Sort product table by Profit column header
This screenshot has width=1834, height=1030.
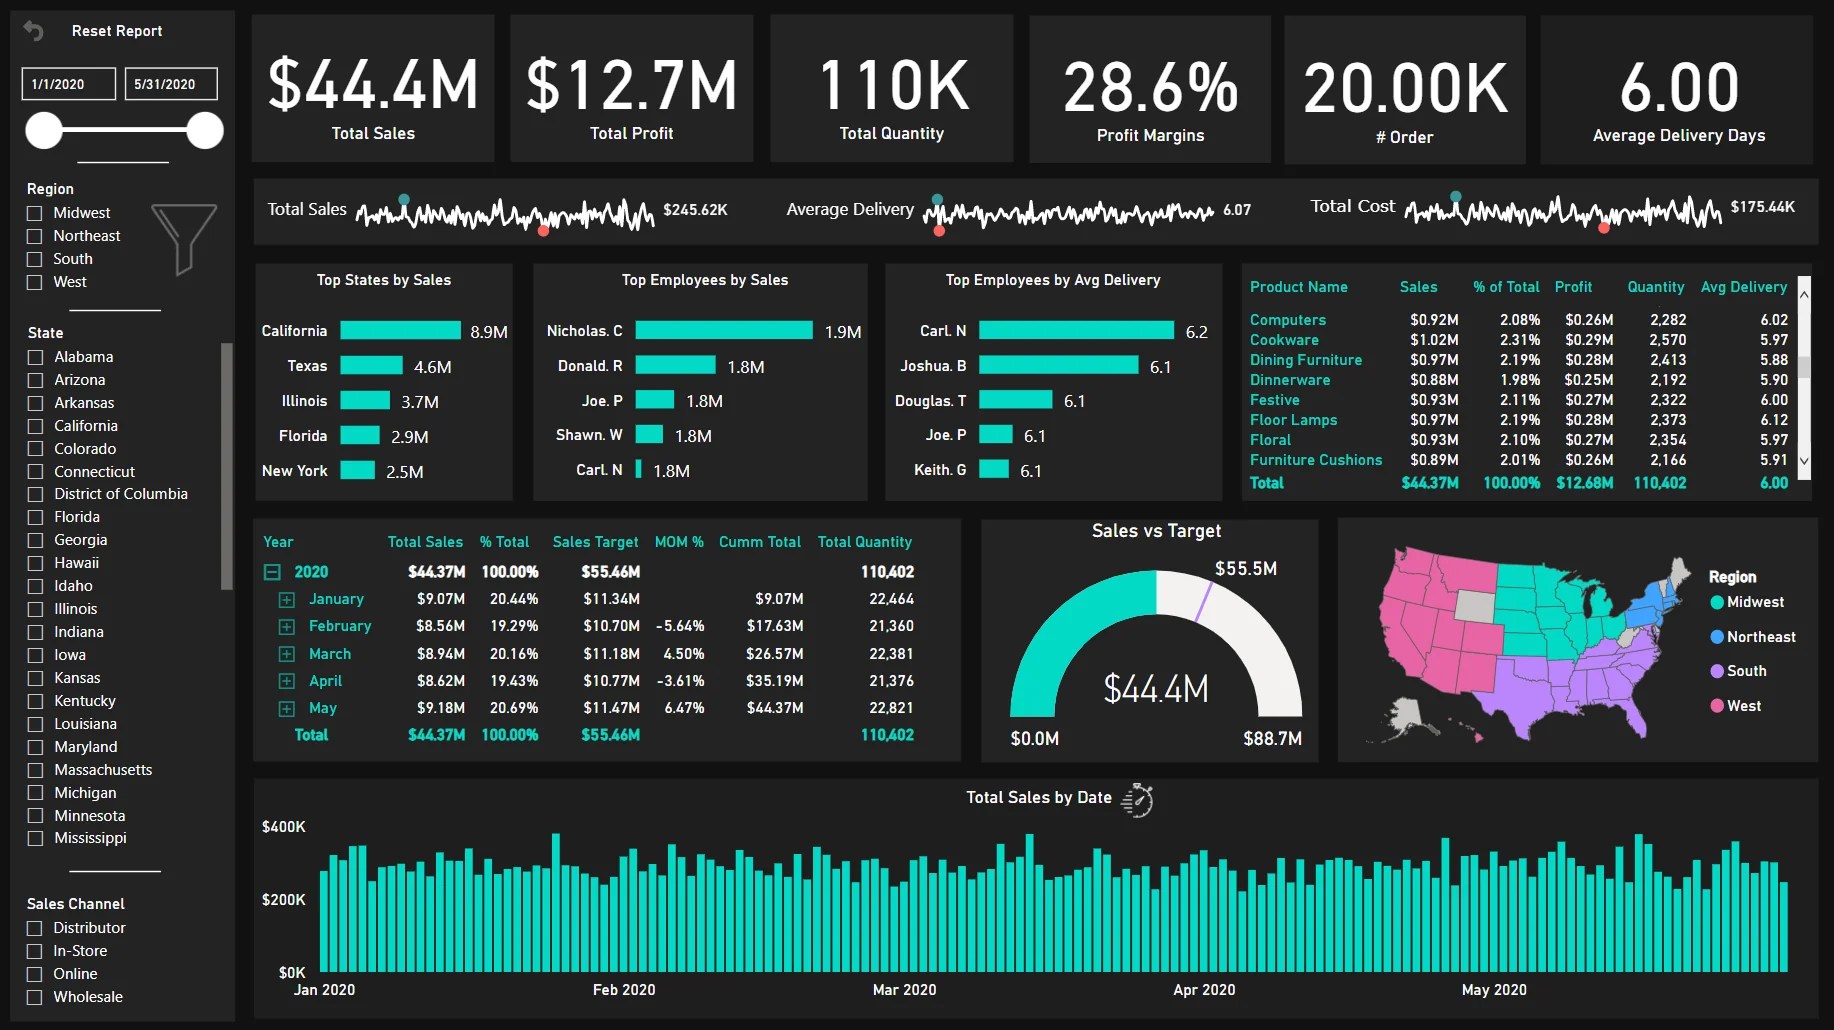(1573, 287)
